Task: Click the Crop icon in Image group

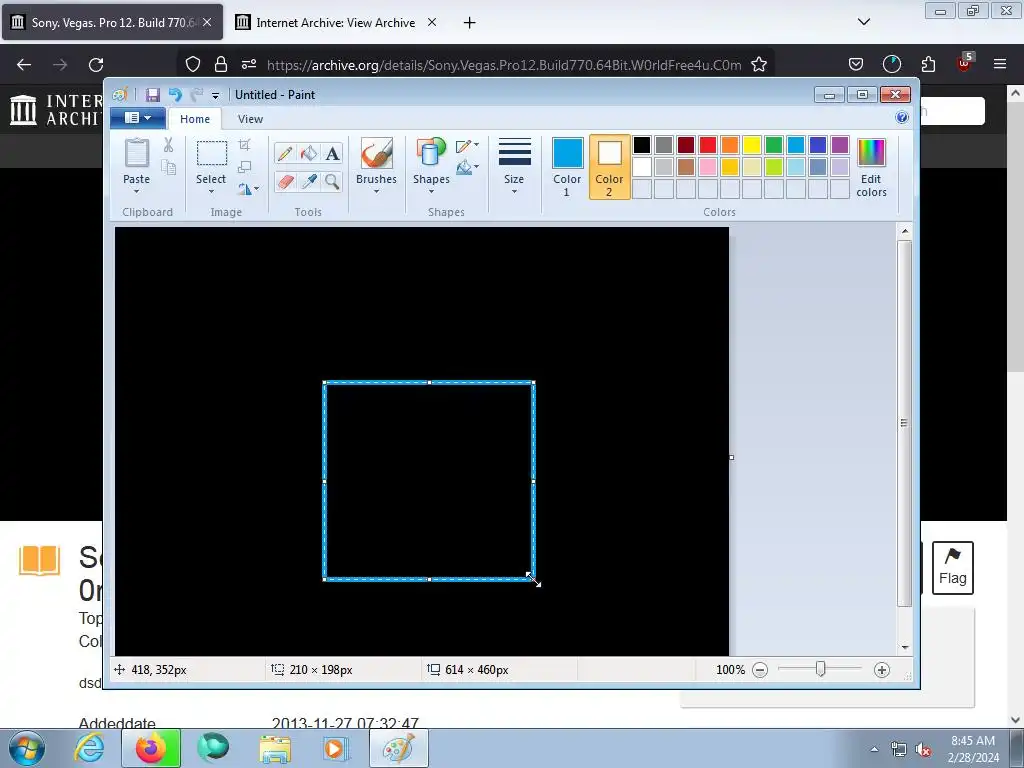Action: tap(245, 145)
